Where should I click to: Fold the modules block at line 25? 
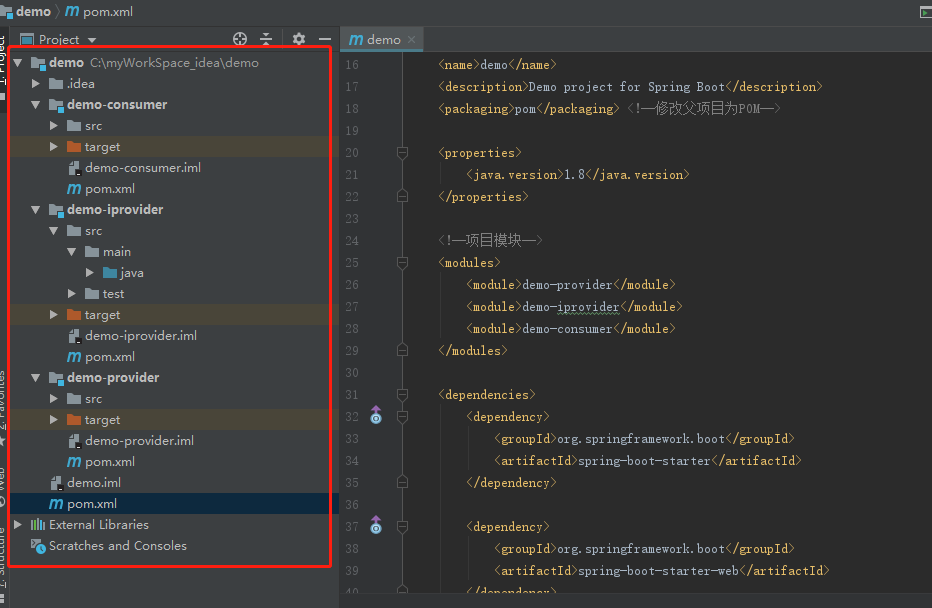click(x=402, y=263)
